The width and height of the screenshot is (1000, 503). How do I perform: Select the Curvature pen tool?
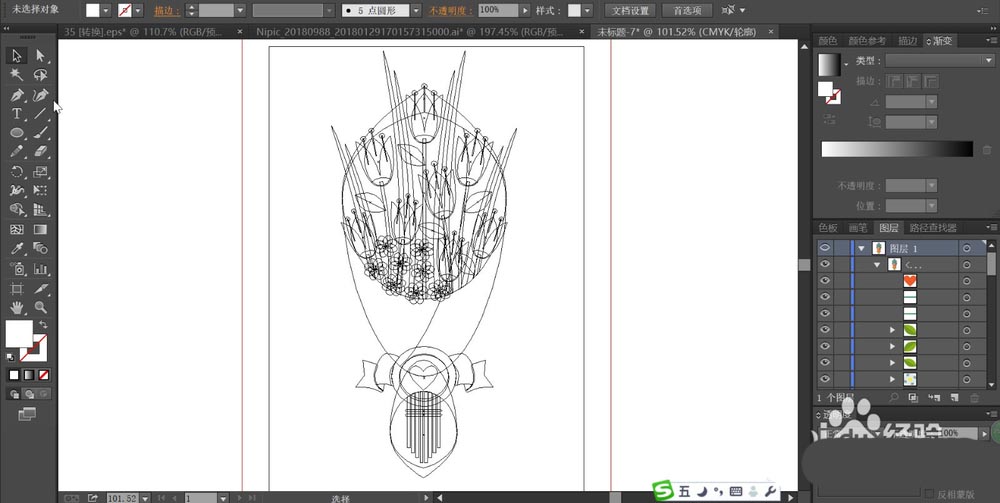click(41, 95)
